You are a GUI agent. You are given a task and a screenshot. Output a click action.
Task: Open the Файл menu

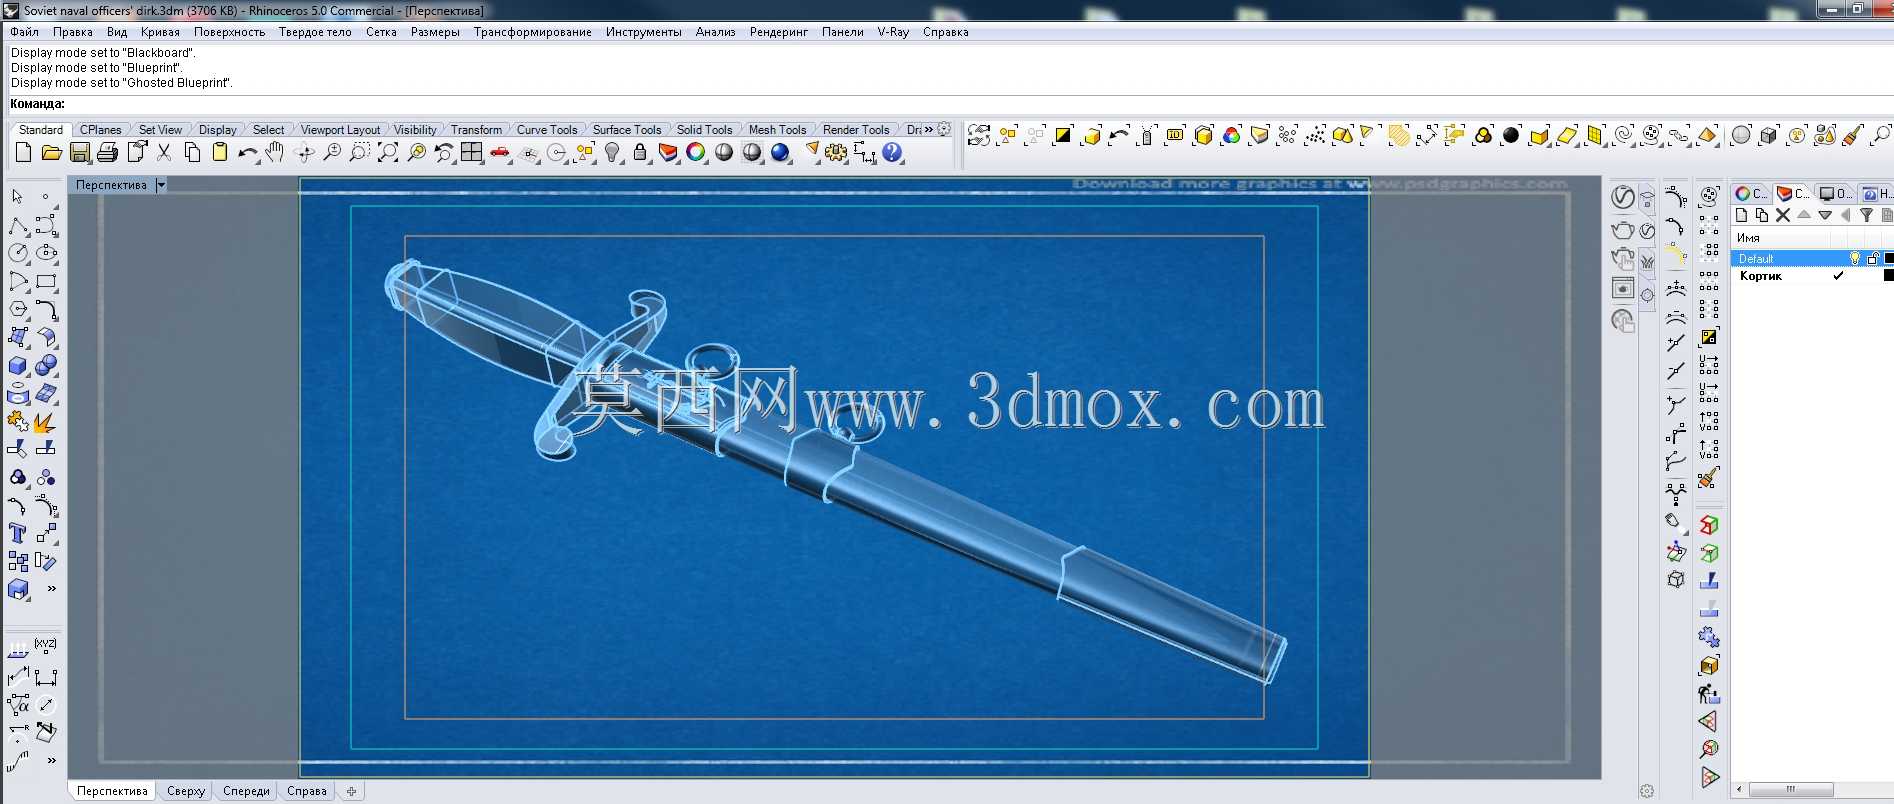point(25,32)
